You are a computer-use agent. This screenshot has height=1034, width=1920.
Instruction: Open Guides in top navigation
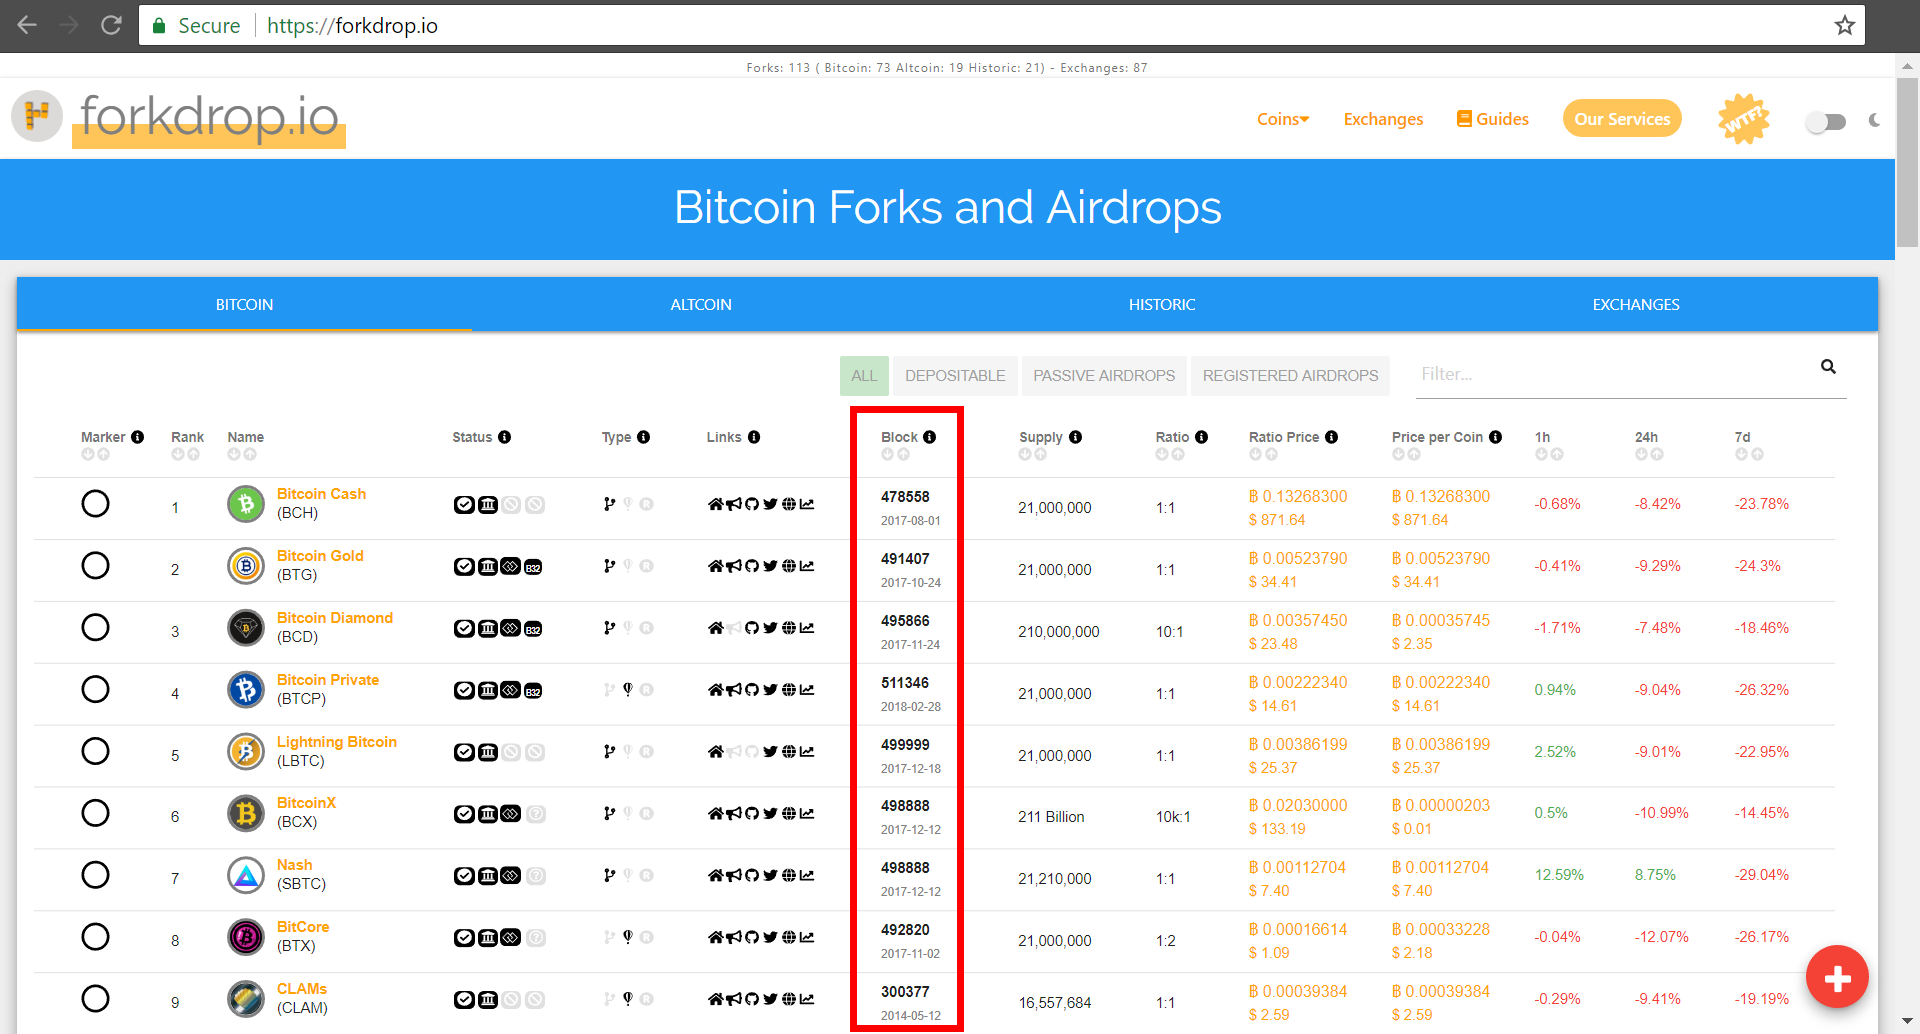[1493, 119]
